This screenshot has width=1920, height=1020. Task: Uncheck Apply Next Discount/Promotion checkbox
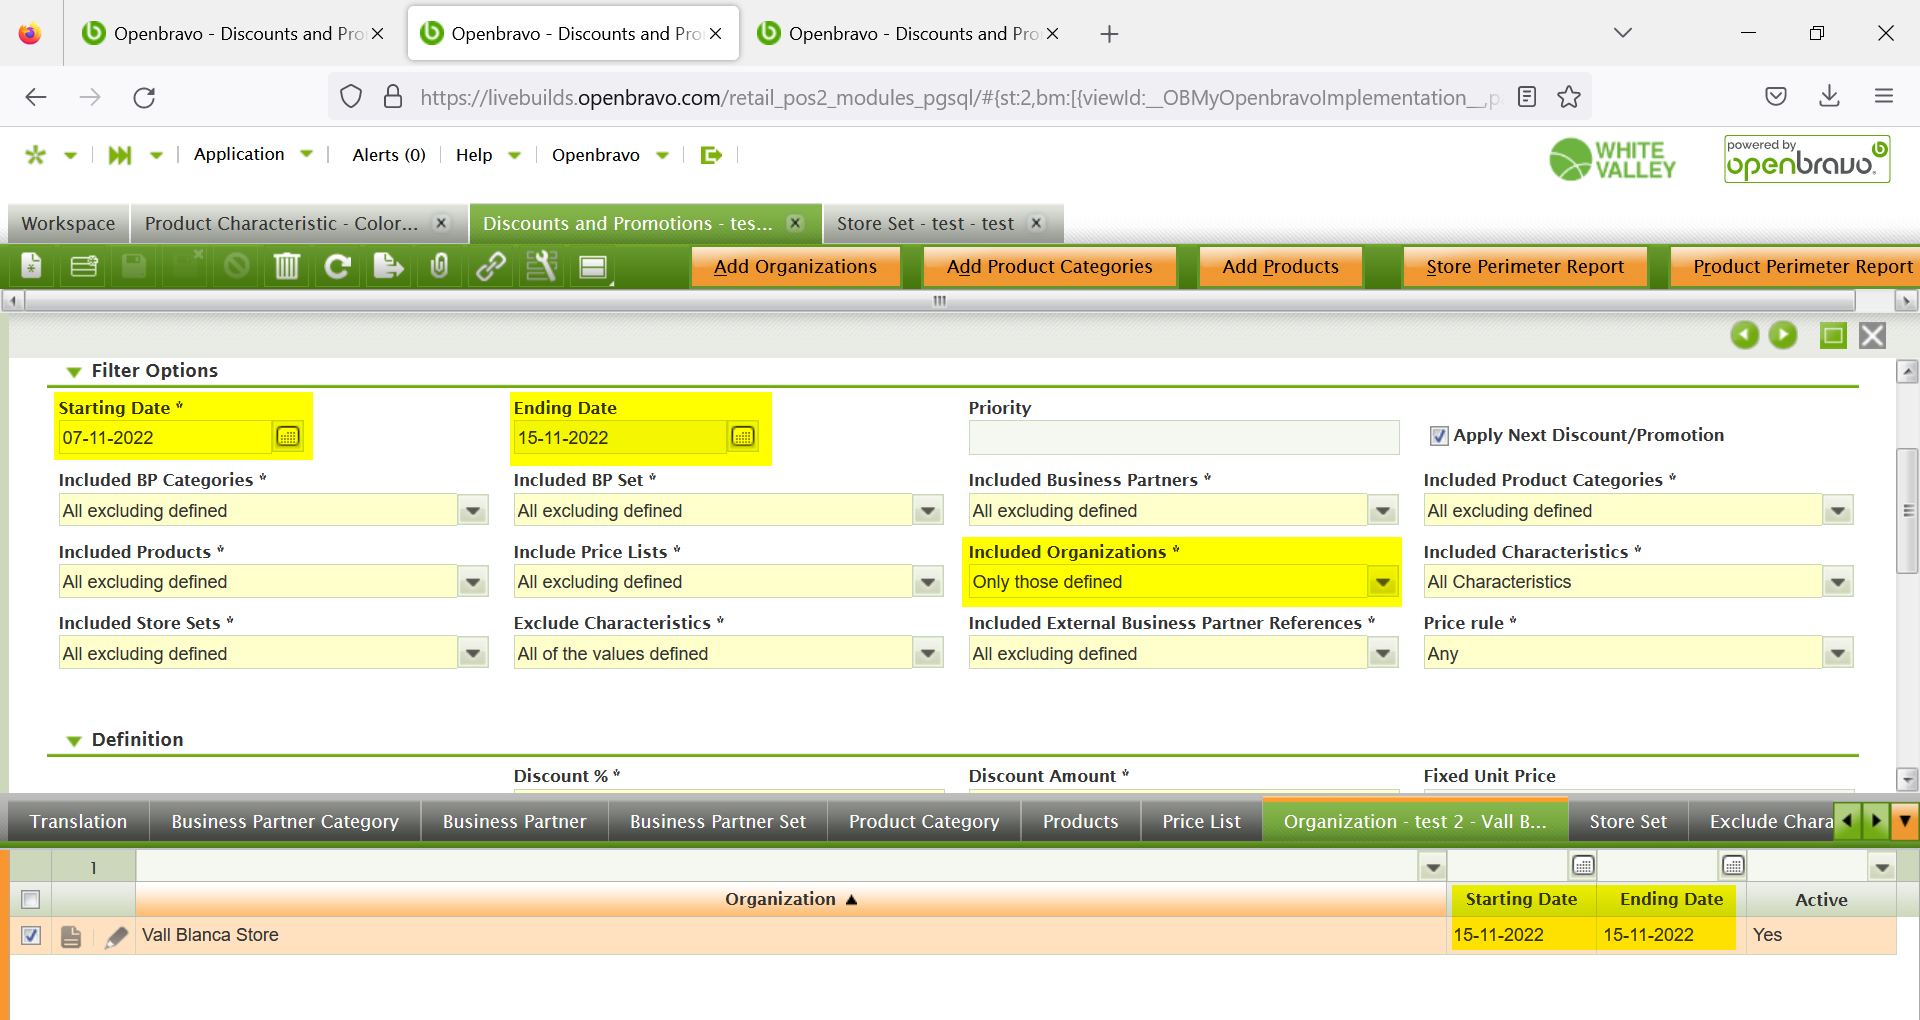pos(1439,436)
